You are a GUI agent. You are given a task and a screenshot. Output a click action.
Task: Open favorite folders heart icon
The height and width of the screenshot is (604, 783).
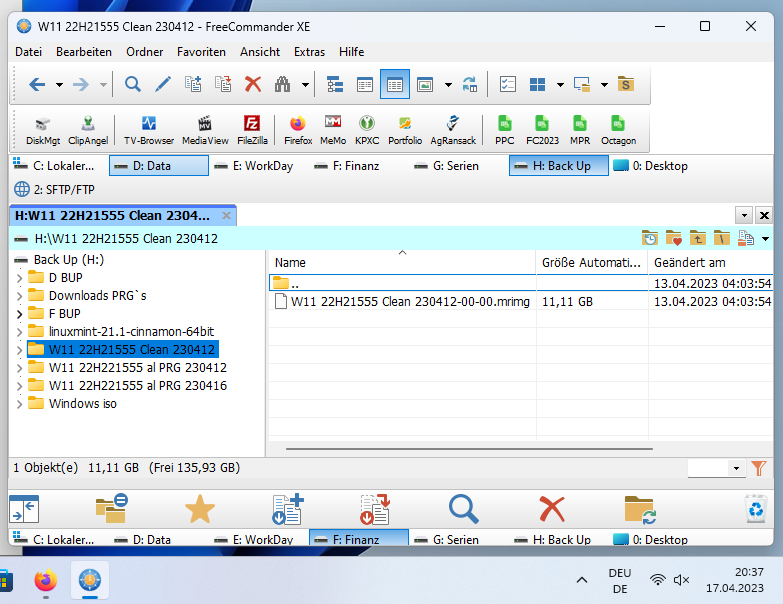pos(674,239)
